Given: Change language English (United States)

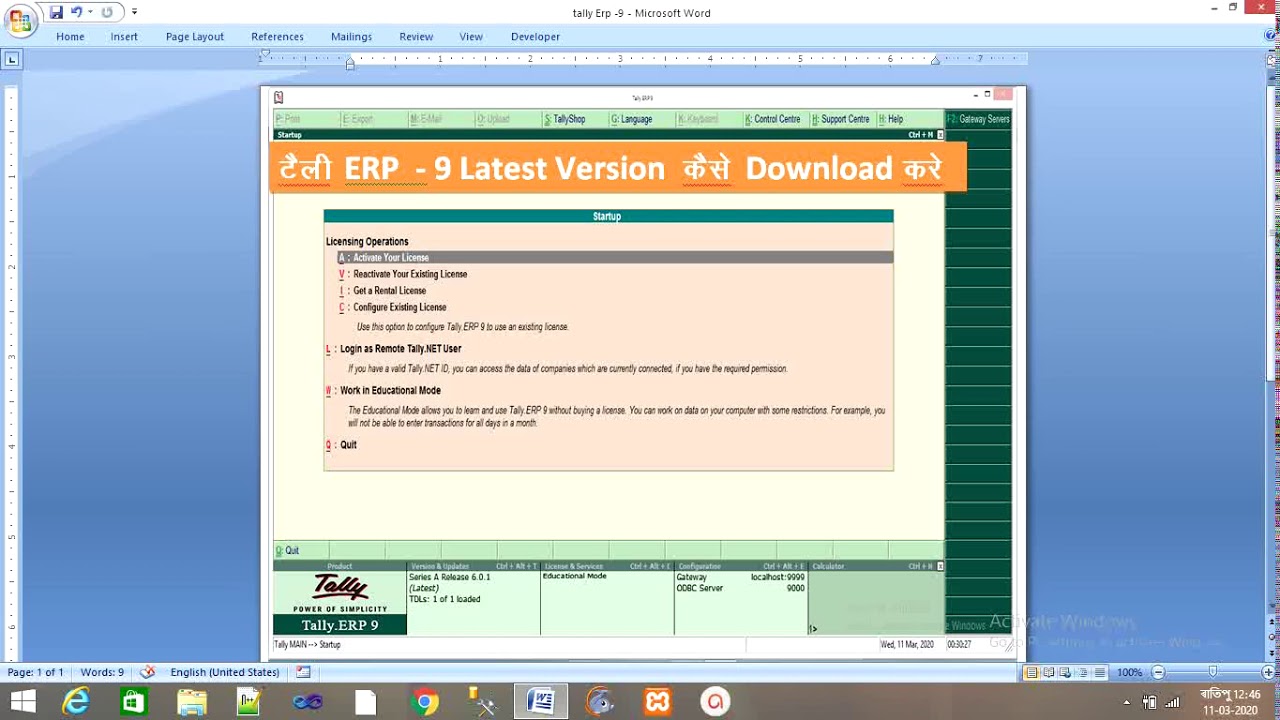Looking at the screenshot, I should 225,672.
